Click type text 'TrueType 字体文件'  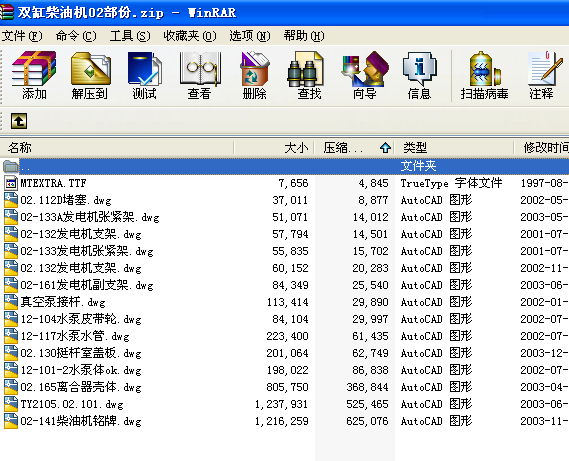[451, 183]
